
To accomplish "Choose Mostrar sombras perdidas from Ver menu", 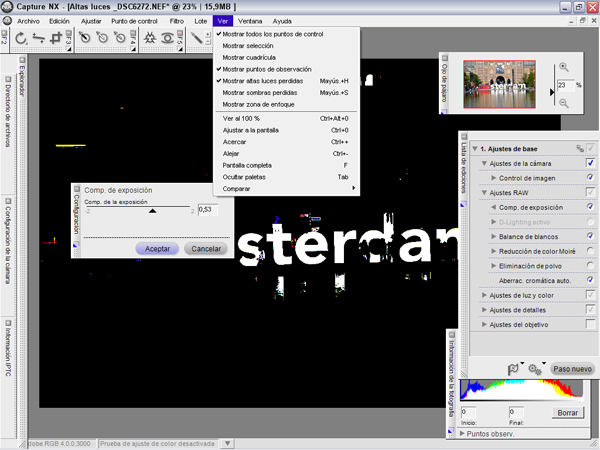I will 258,92.
